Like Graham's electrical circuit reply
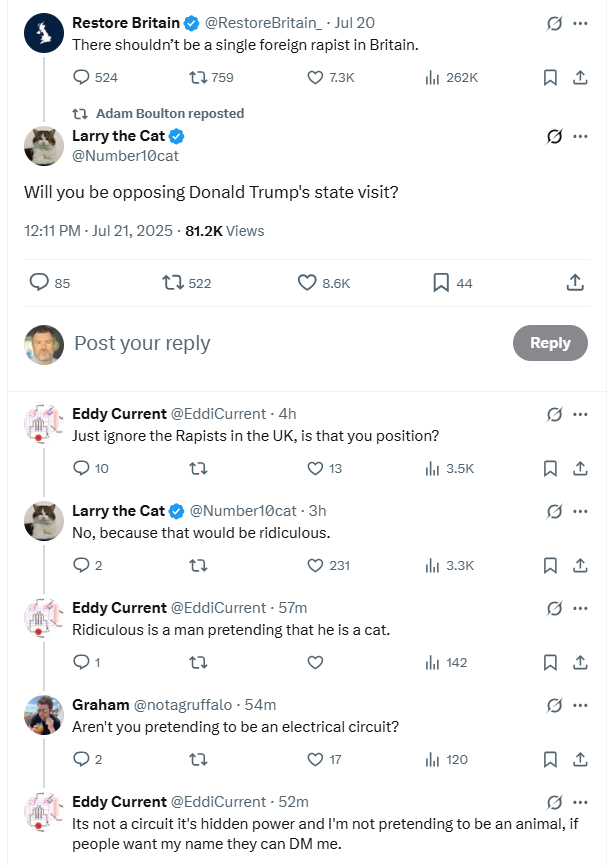 pos(316,759)
